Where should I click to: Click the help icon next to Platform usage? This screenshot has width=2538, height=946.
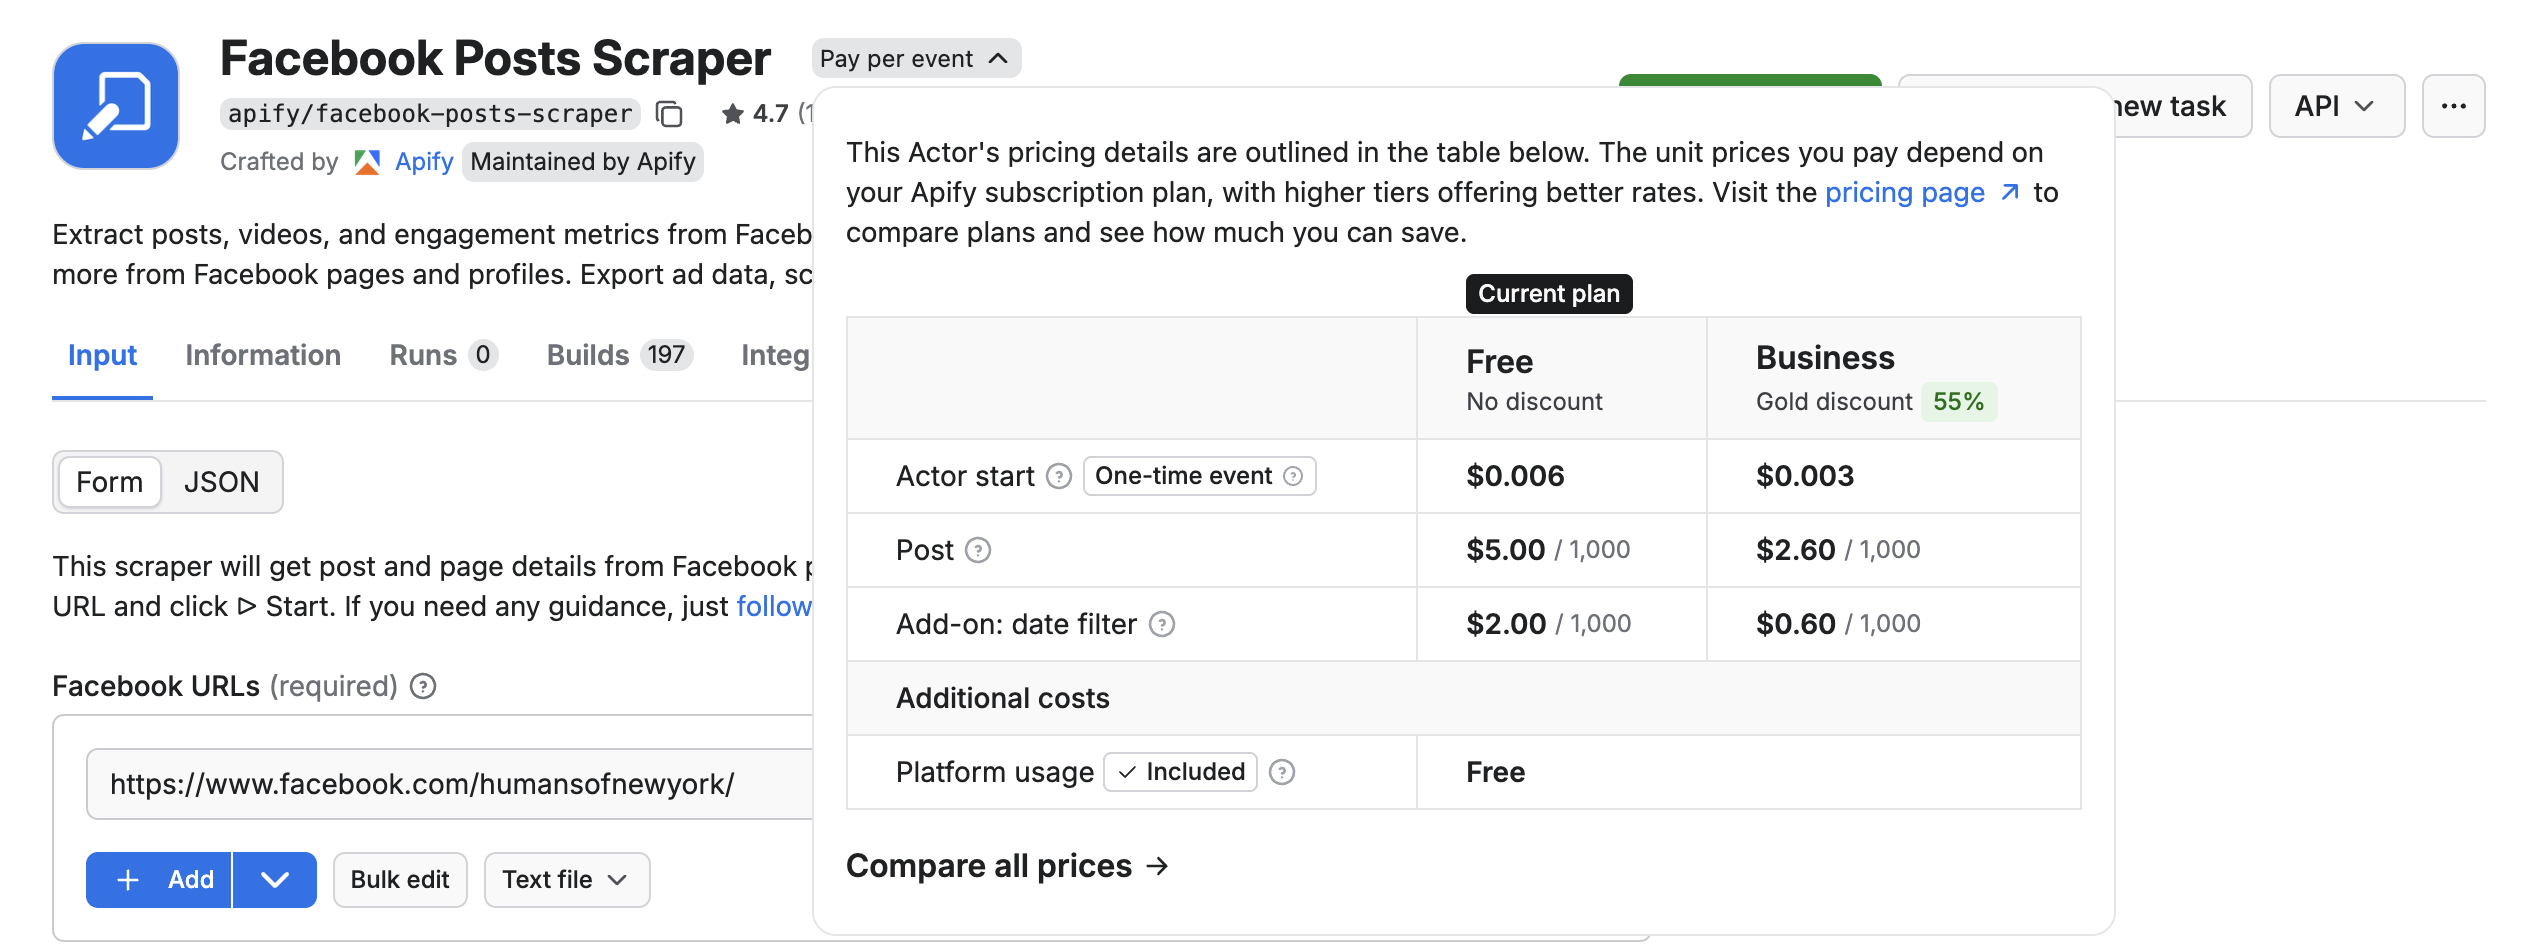1282,772
